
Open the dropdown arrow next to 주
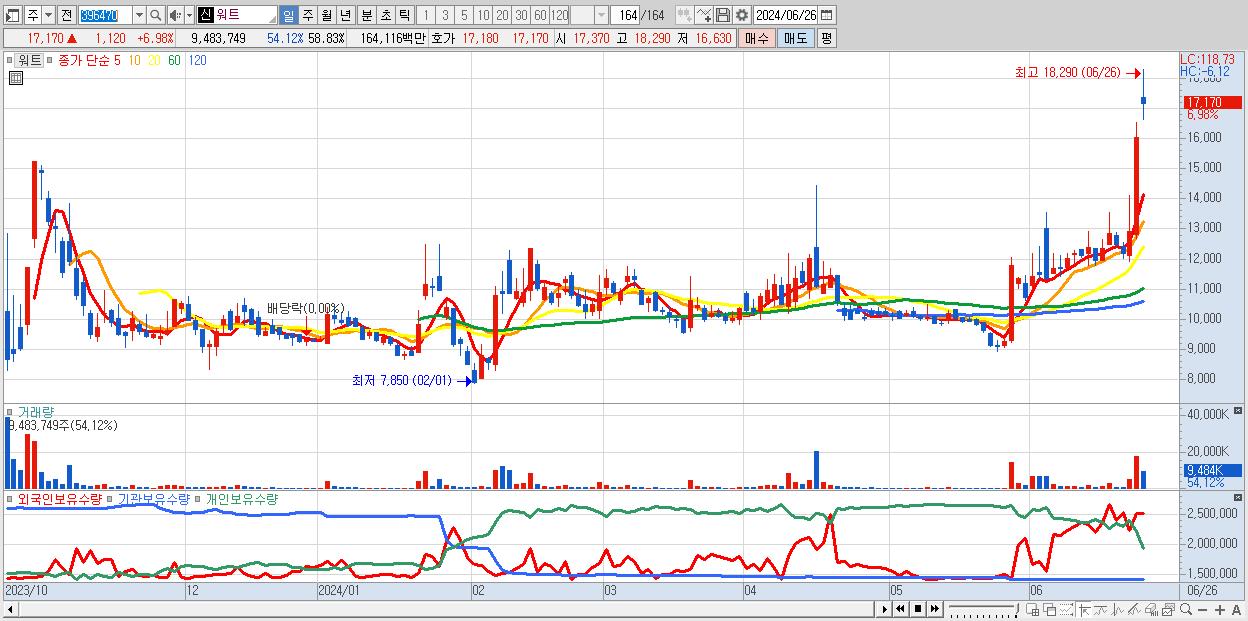(48, 15)
